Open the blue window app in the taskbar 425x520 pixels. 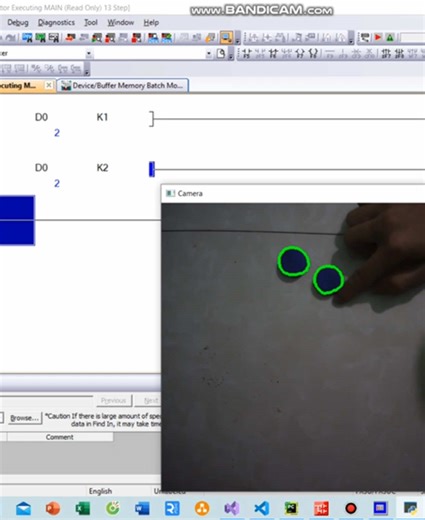[380, 509]
